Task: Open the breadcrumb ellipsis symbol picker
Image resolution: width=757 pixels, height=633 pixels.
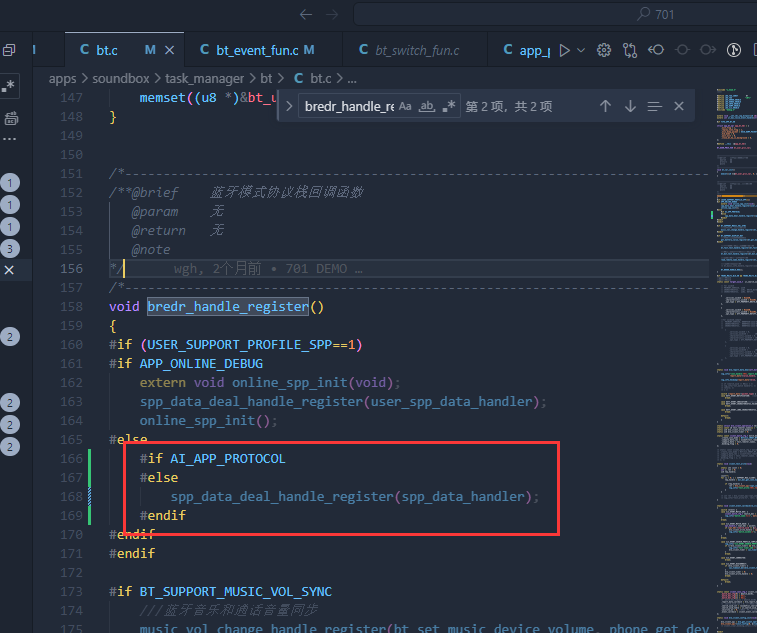Action: pyautogui.click(x=352, y=80)
